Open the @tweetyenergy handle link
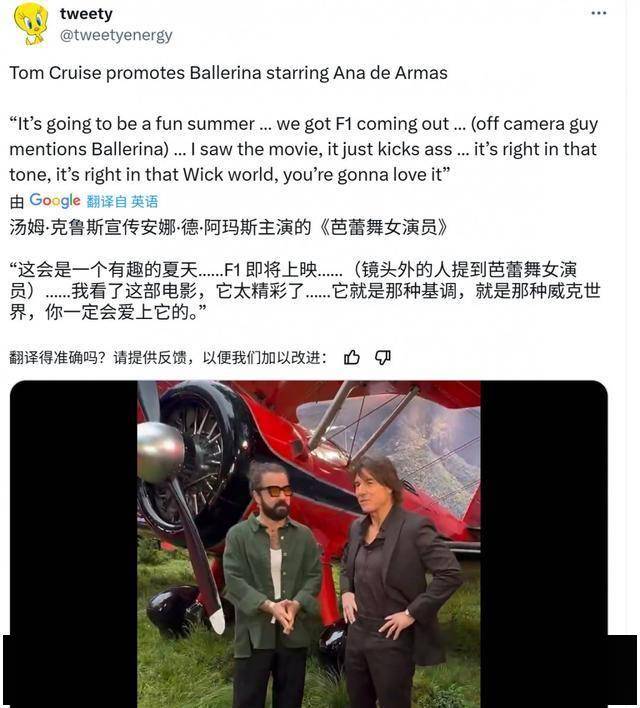The image size is (640, 708). click(x=116, y=35)
